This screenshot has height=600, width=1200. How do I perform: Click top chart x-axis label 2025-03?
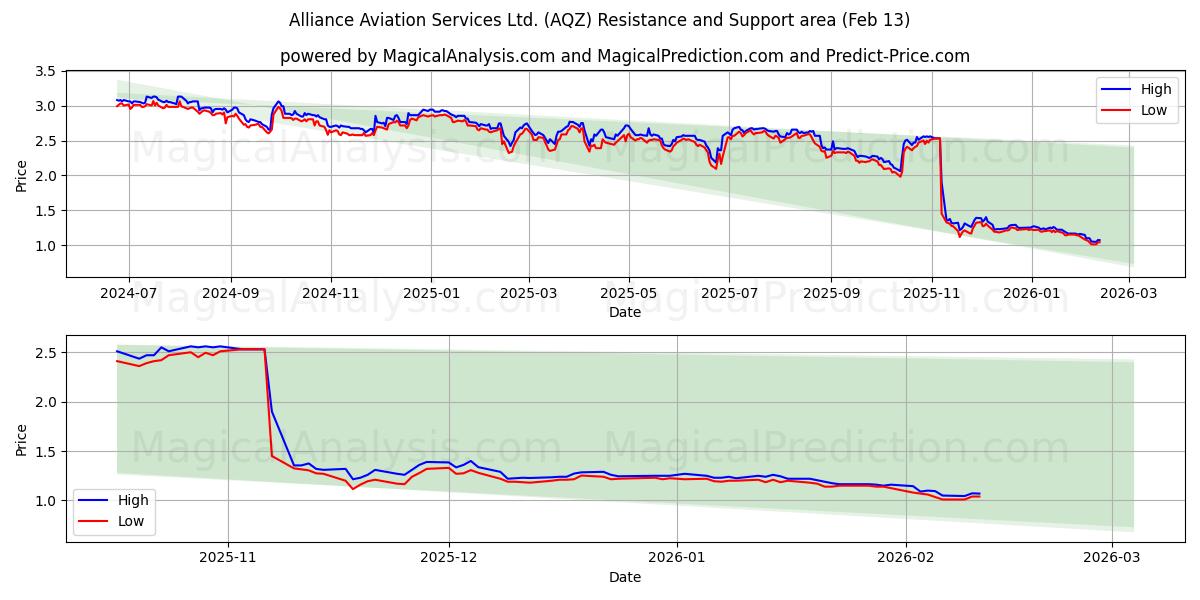click(x=528, y=294)
